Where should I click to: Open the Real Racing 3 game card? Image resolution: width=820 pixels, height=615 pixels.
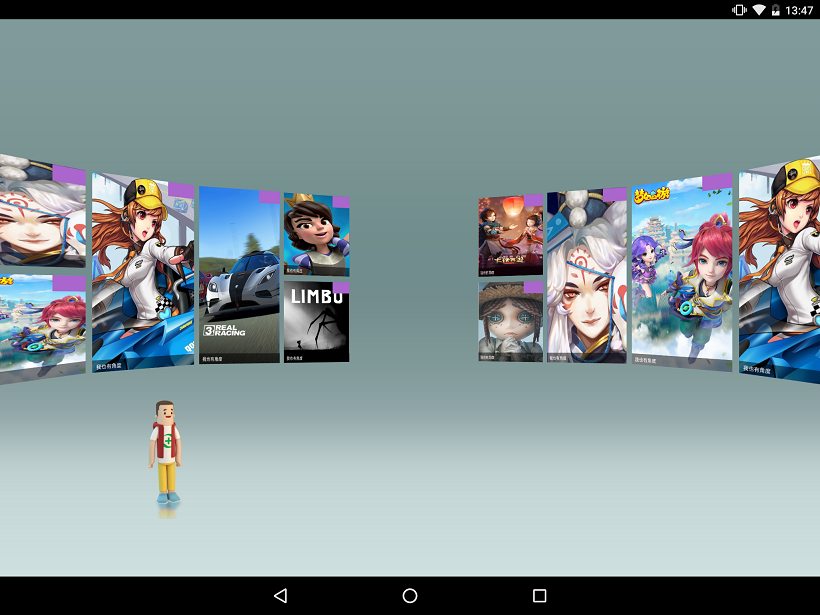coord(240,275)
